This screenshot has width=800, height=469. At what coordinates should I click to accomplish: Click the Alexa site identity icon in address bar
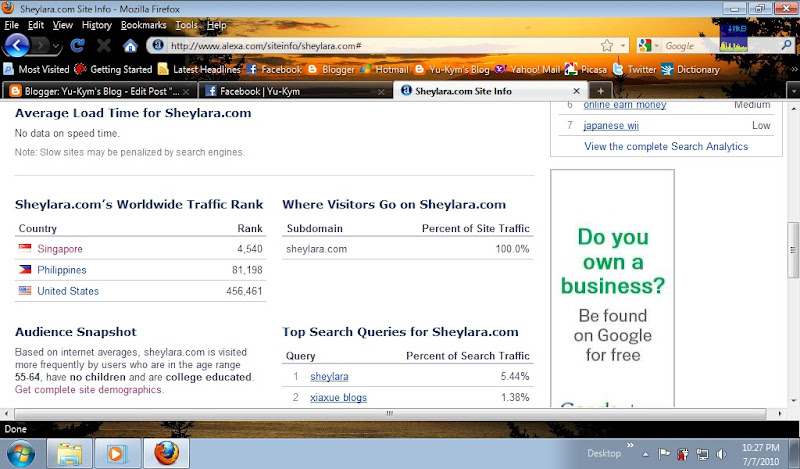(158, 45)
